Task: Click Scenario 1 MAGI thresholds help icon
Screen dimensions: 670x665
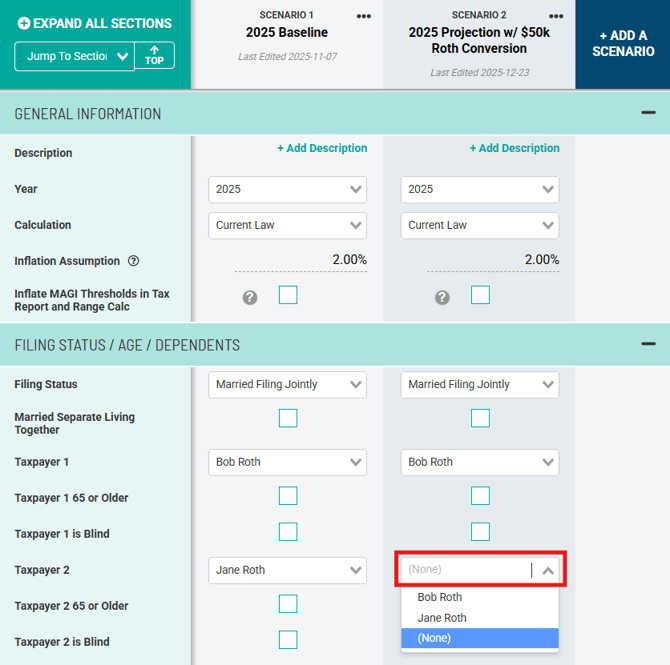Action: tap(250, 297)
